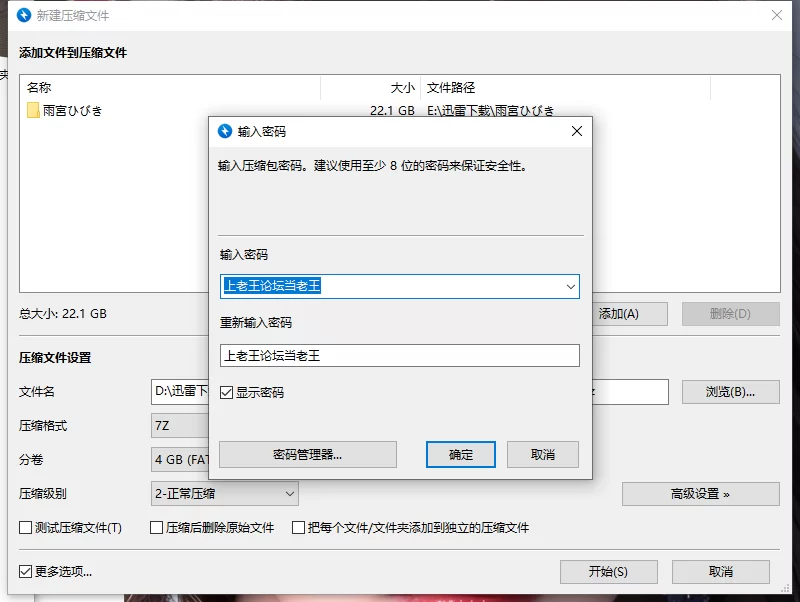Click the 浏览(B)... button

[x=731, y=392]
